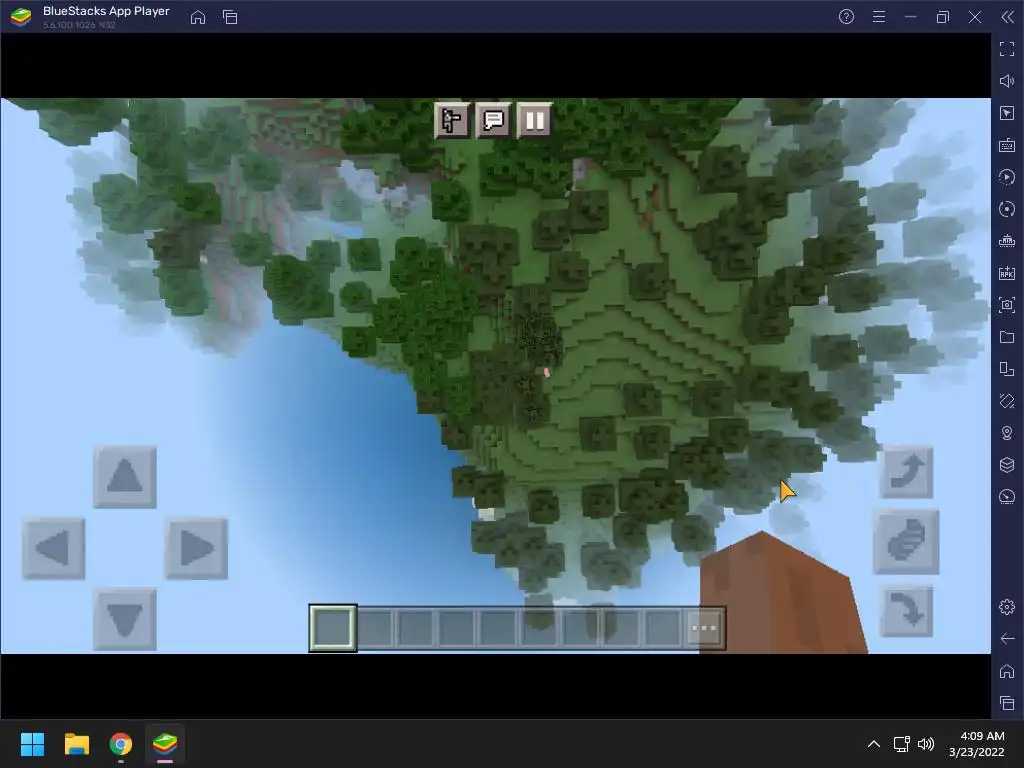Open the BlueStacks hamburger menu
1024x768 pixels.
(879, 17)
